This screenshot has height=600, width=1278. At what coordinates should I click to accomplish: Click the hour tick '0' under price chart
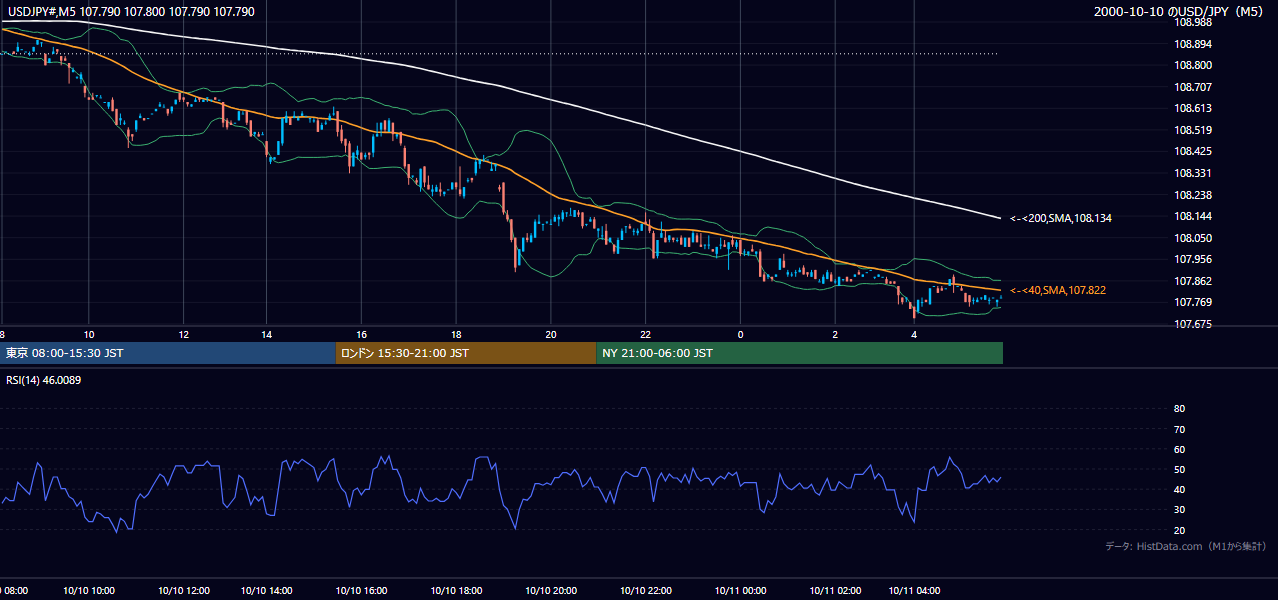point(740,334)
